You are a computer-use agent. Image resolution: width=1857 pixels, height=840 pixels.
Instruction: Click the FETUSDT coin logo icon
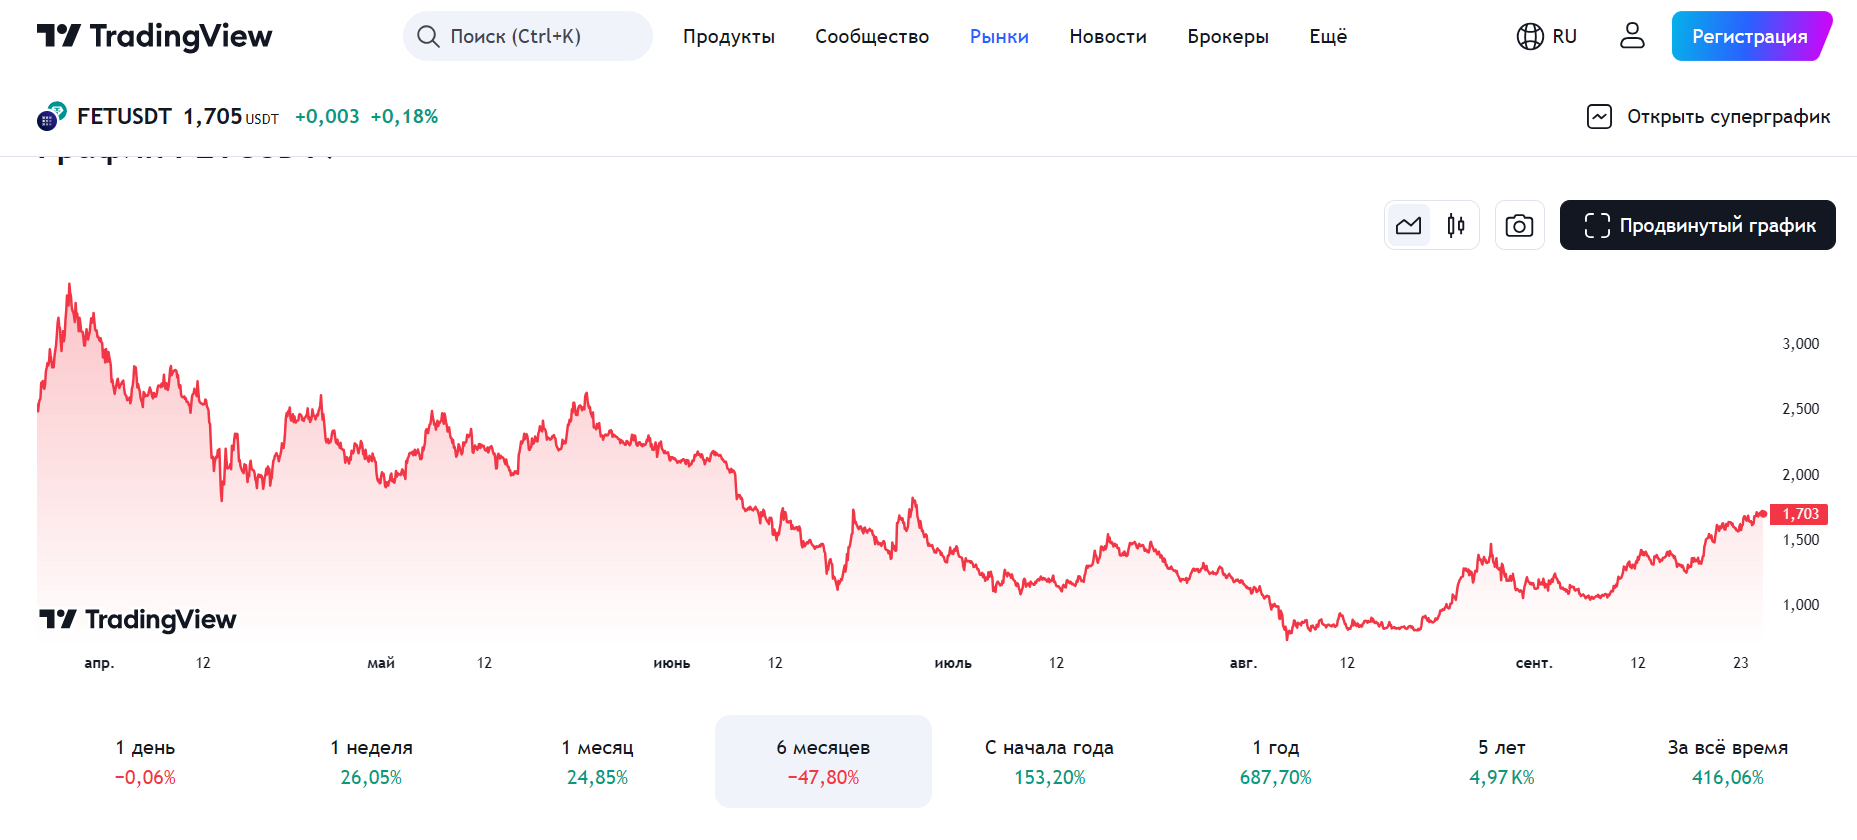tap(51, 116)
